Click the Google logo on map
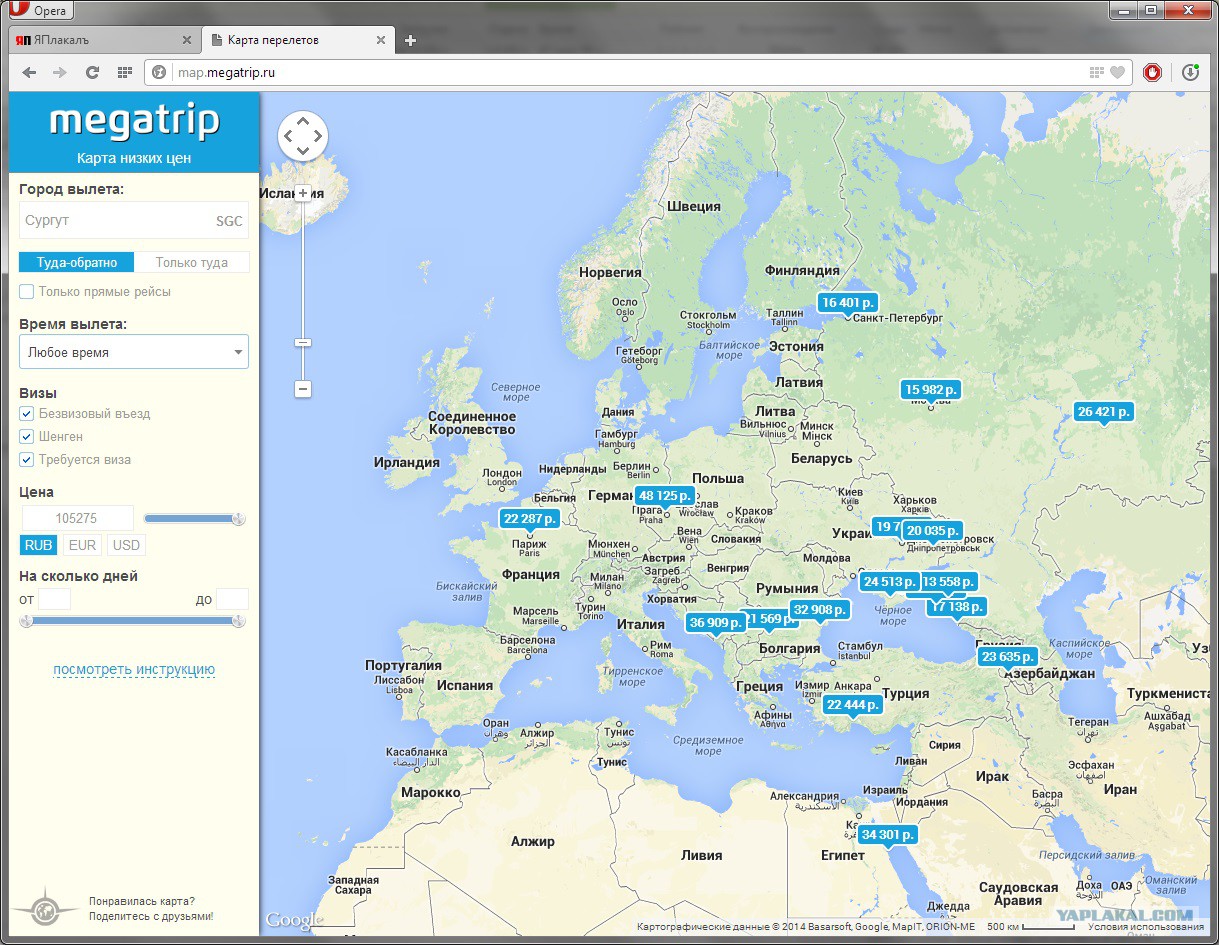 (x=292, y=920)
